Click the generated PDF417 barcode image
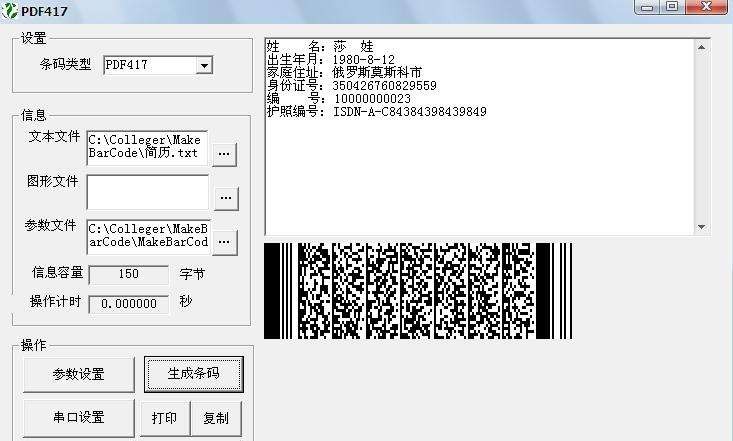The width and height of the screenshot is (733, 441). 418,291
